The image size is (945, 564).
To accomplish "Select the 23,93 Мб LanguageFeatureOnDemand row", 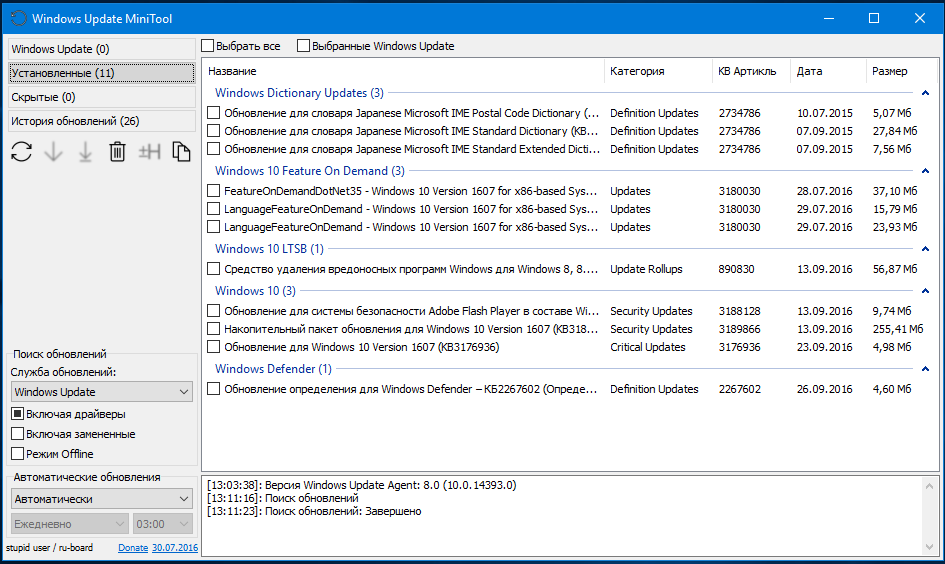I will pos(570,227).
